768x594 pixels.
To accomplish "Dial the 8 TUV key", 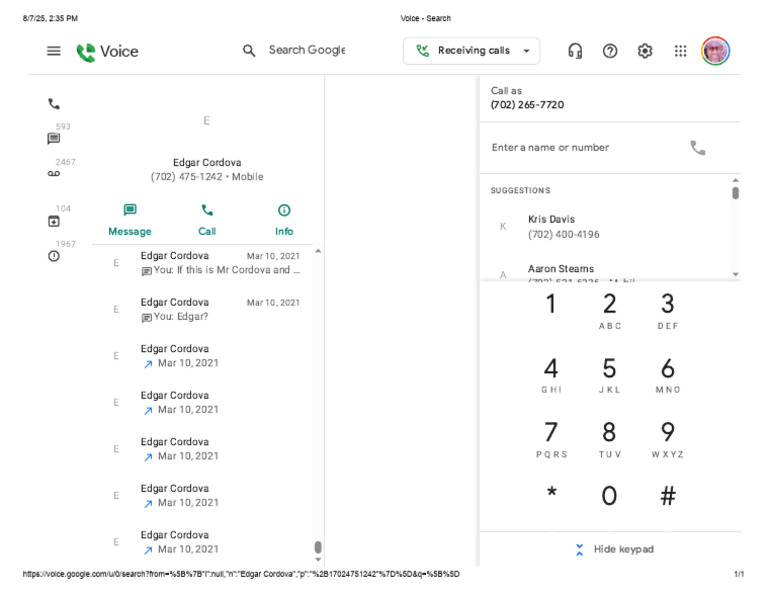I will tap(609, 439).
